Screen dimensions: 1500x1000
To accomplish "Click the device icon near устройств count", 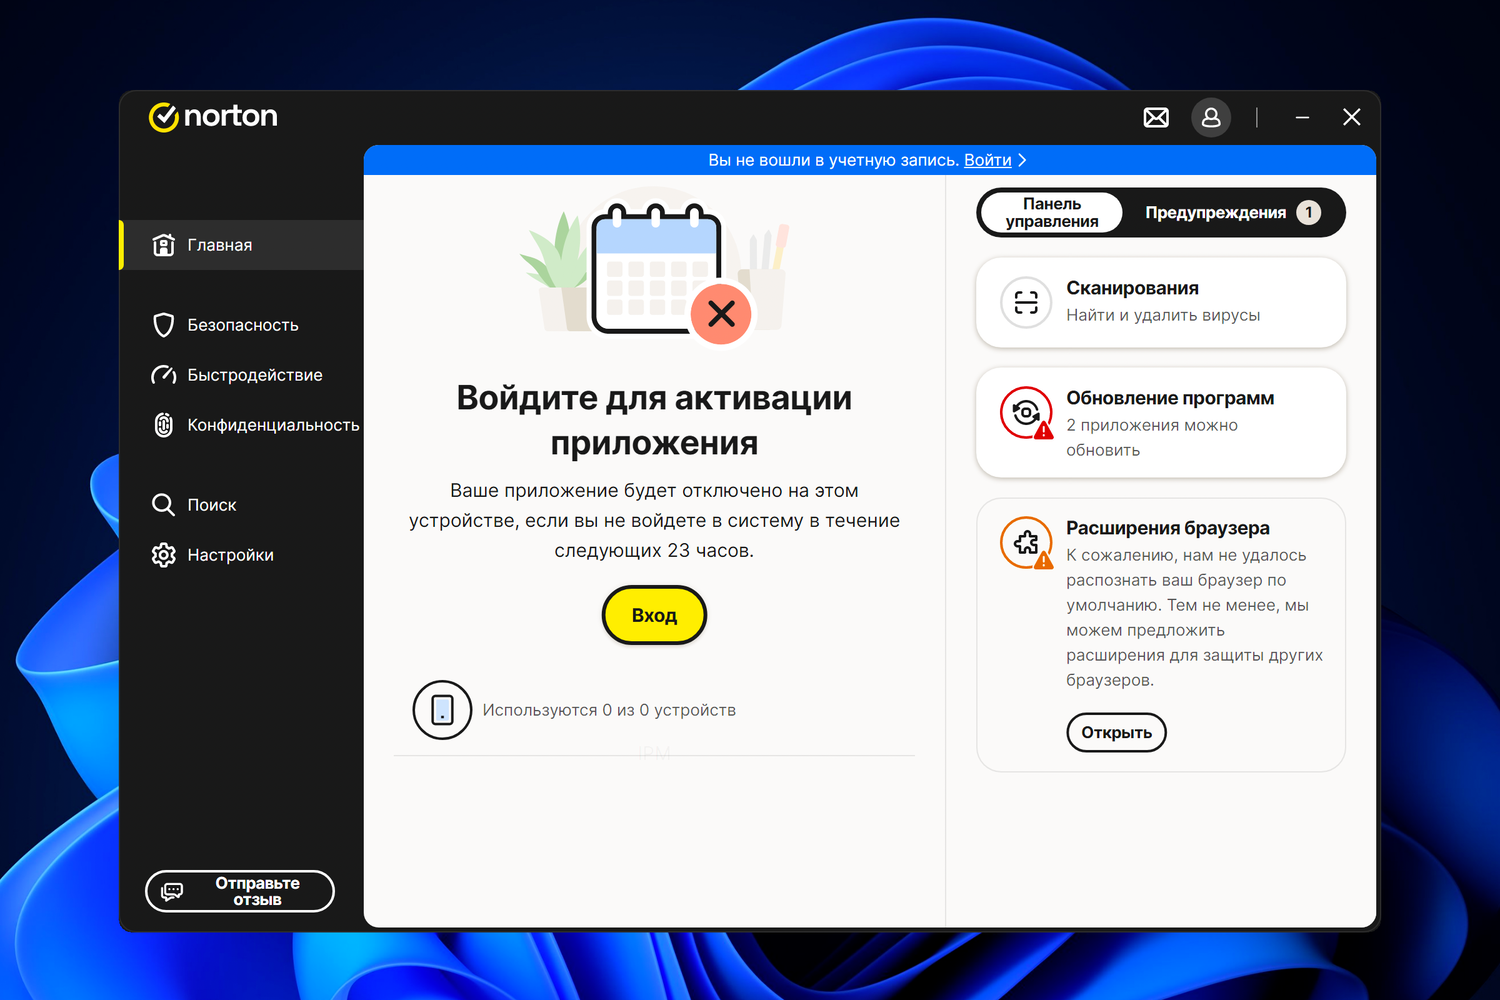I will 442,710.
